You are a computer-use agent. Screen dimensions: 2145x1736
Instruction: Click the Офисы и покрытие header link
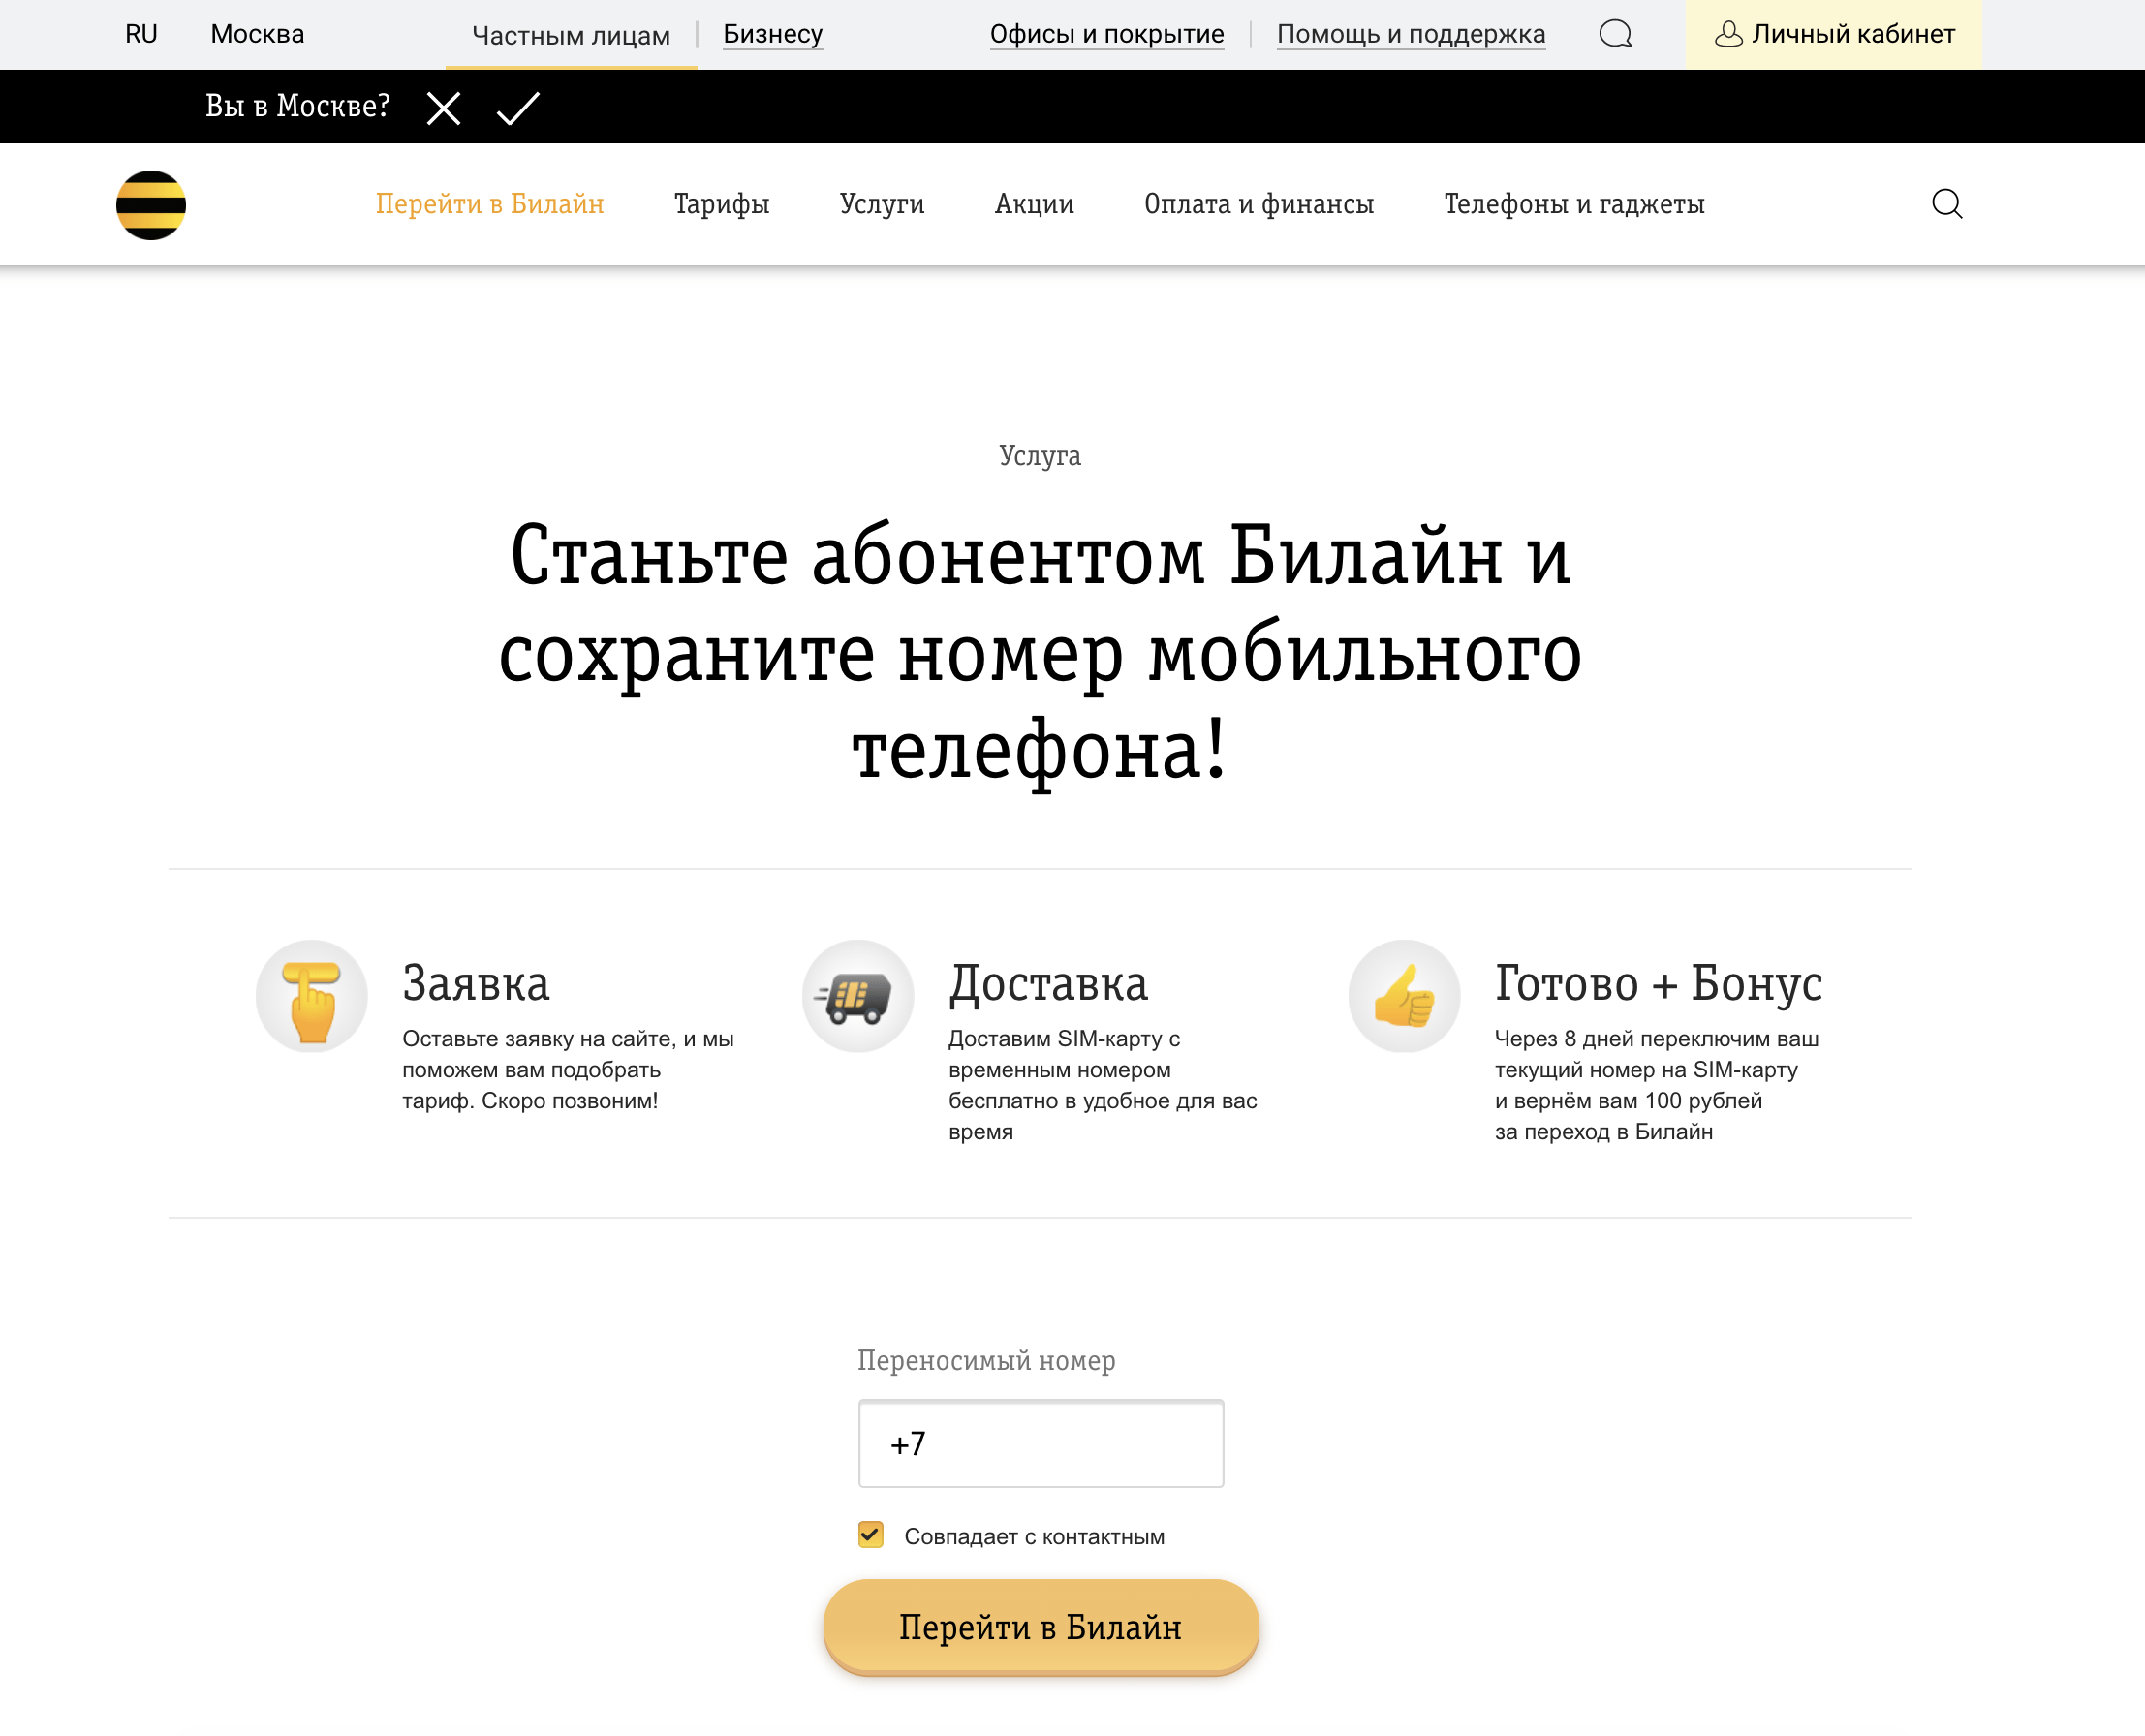1104,32
